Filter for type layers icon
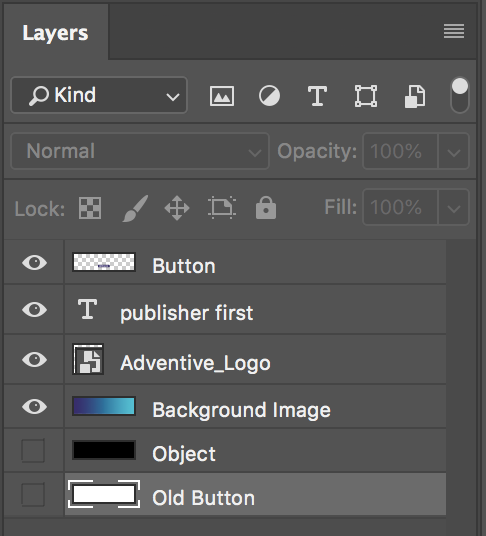Screen dimensions: 486x536 [317, 96]
